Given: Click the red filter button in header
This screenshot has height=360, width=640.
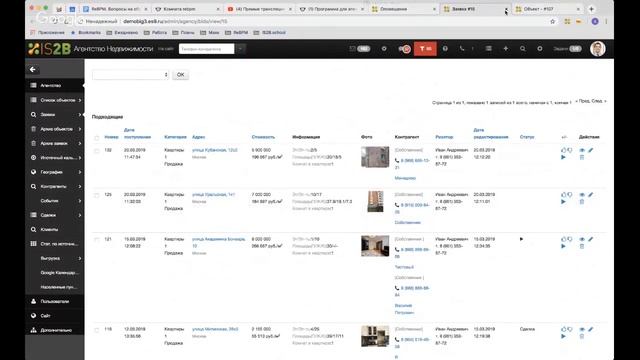Looking at the screenshot, I should click(425, 49).
